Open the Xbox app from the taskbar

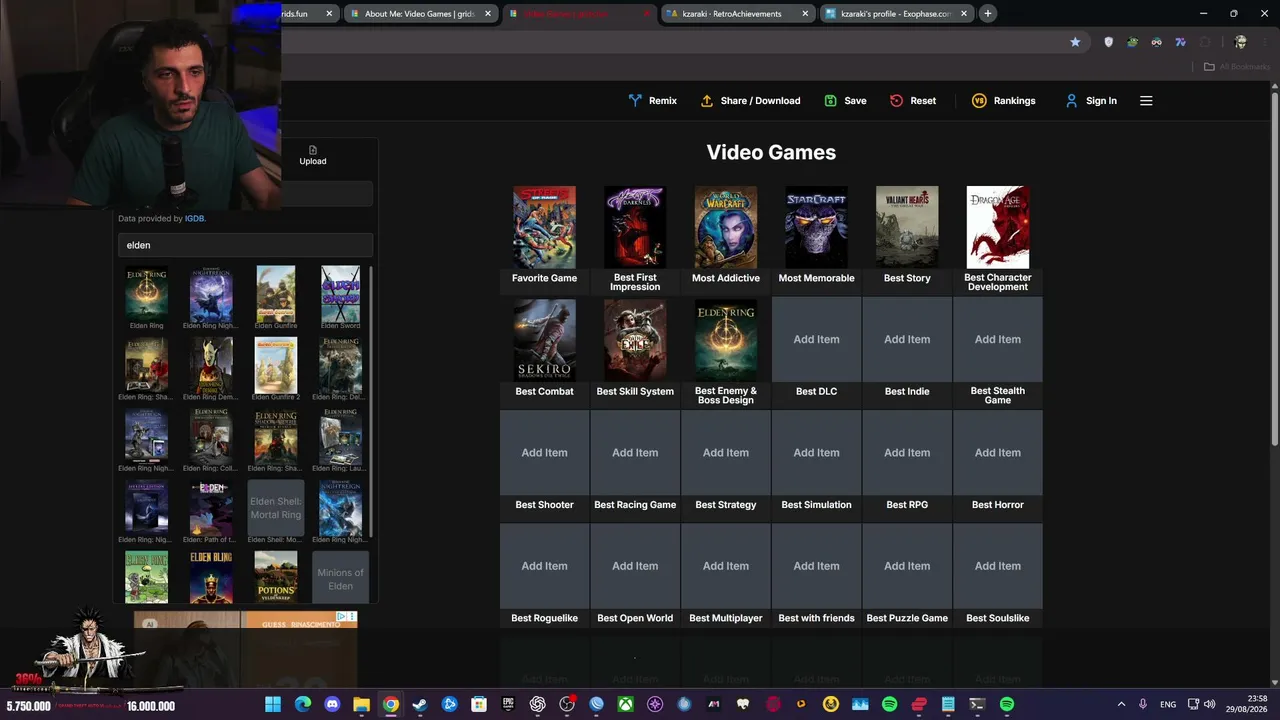click(626, 704)
